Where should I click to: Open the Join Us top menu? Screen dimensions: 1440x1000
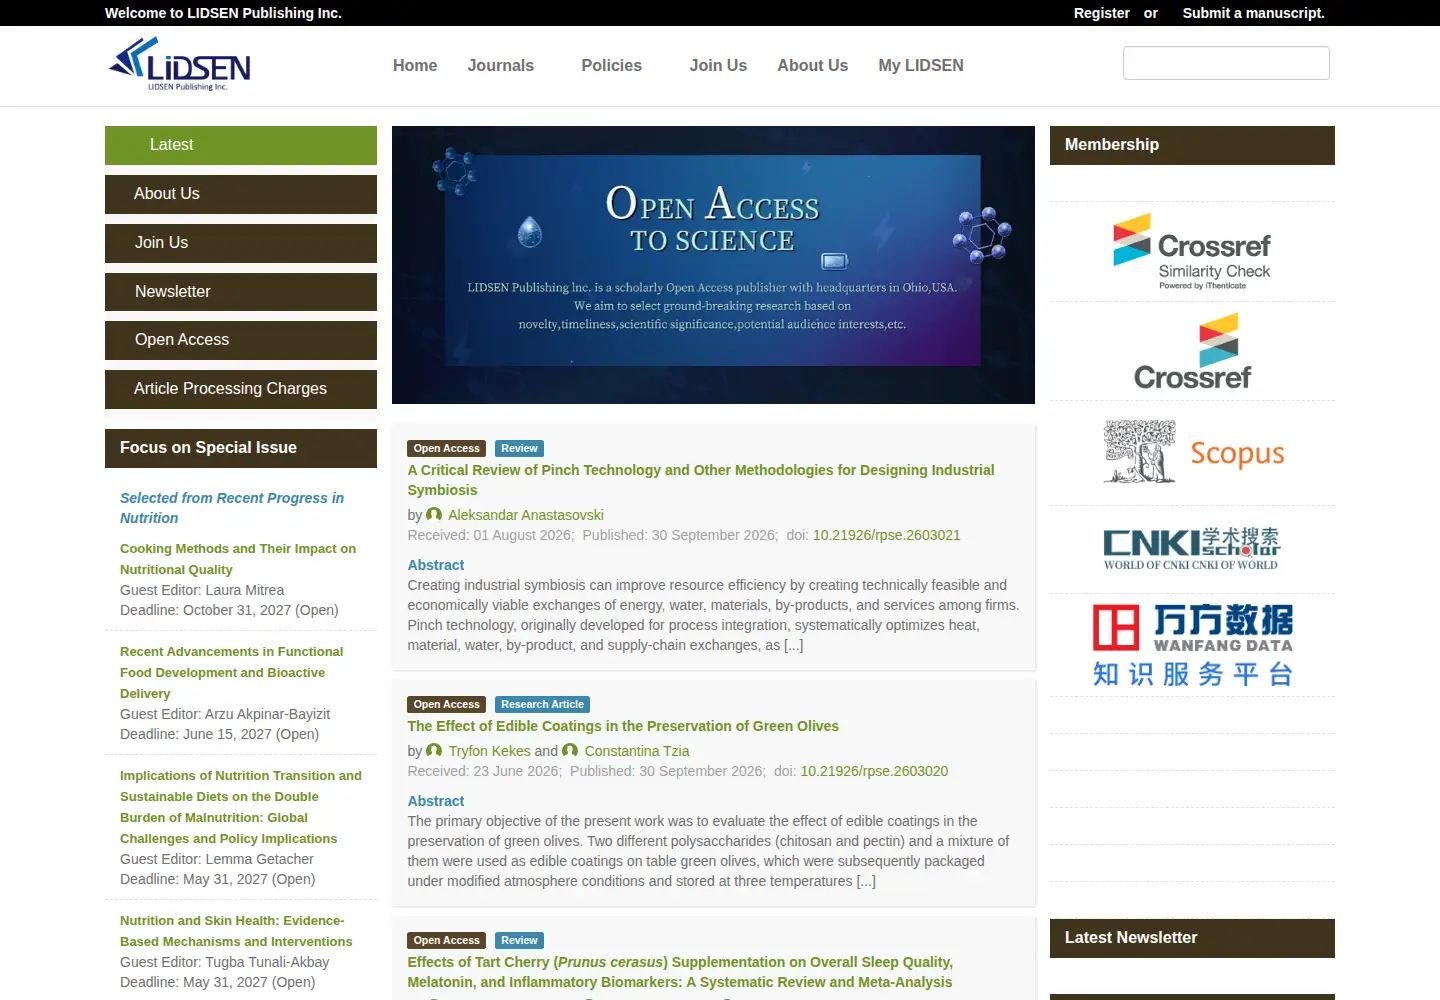click(x=718, y=65)
